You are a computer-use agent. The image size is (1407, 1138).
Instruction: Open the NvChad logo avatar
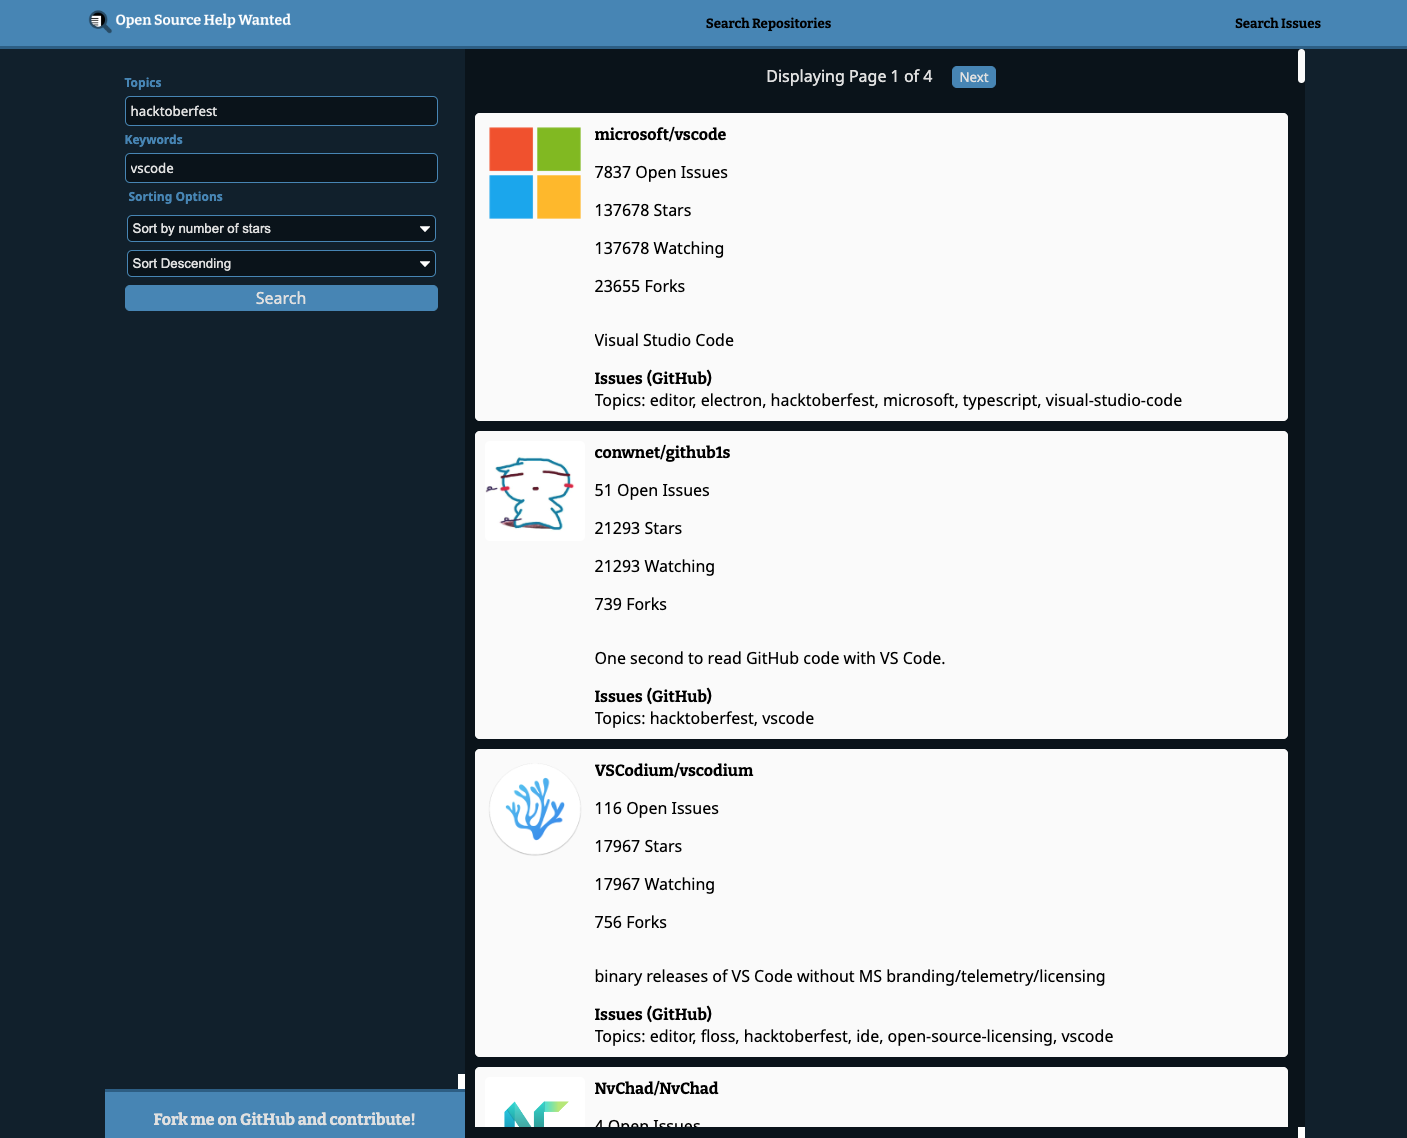tap(535, 1102)
